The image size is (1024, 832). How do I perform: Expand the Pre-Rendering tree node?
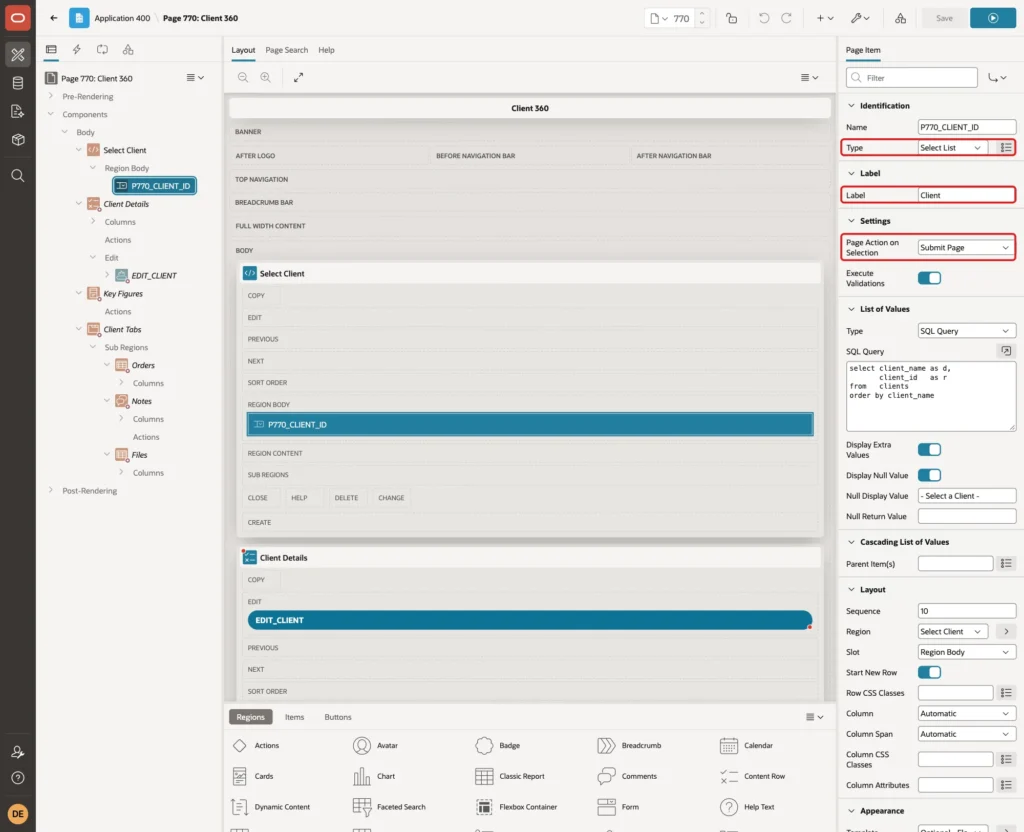pyautogui.click(x=51, y=96)
